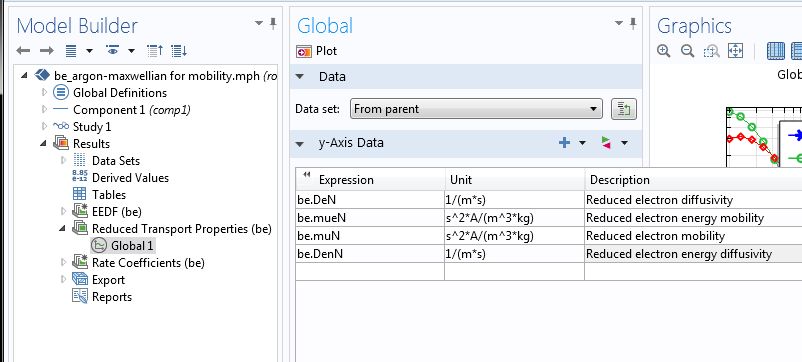Open Global settings panel menu arrow

619,24
